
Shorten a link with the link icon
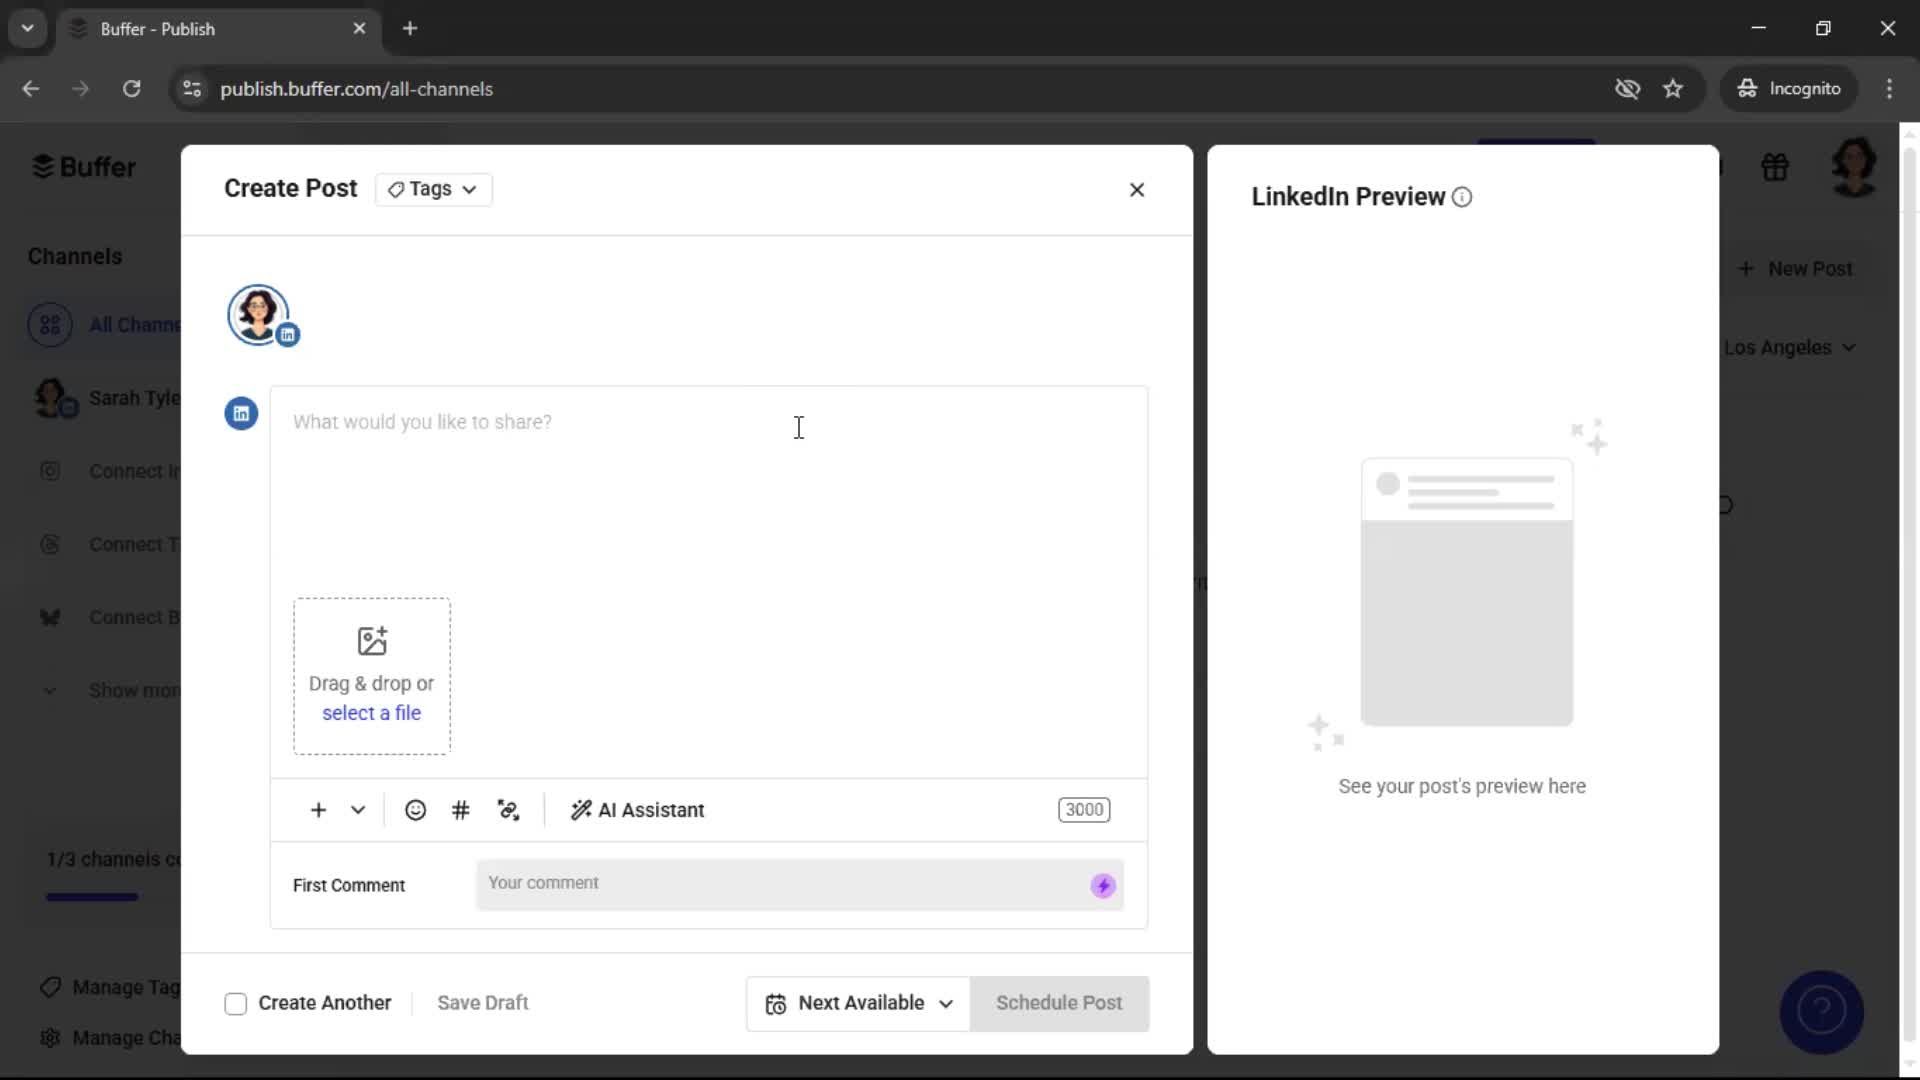pos(508,810)
